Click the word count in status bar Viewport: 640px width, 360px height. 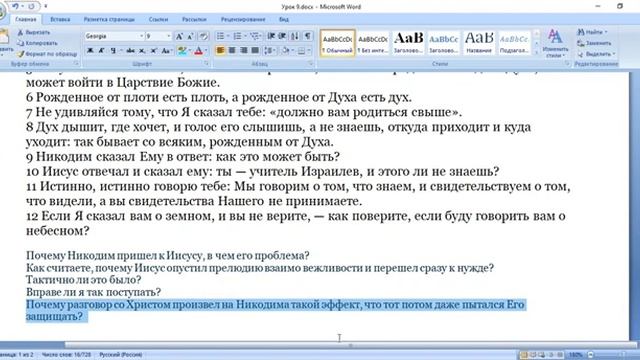pos(66,355)
